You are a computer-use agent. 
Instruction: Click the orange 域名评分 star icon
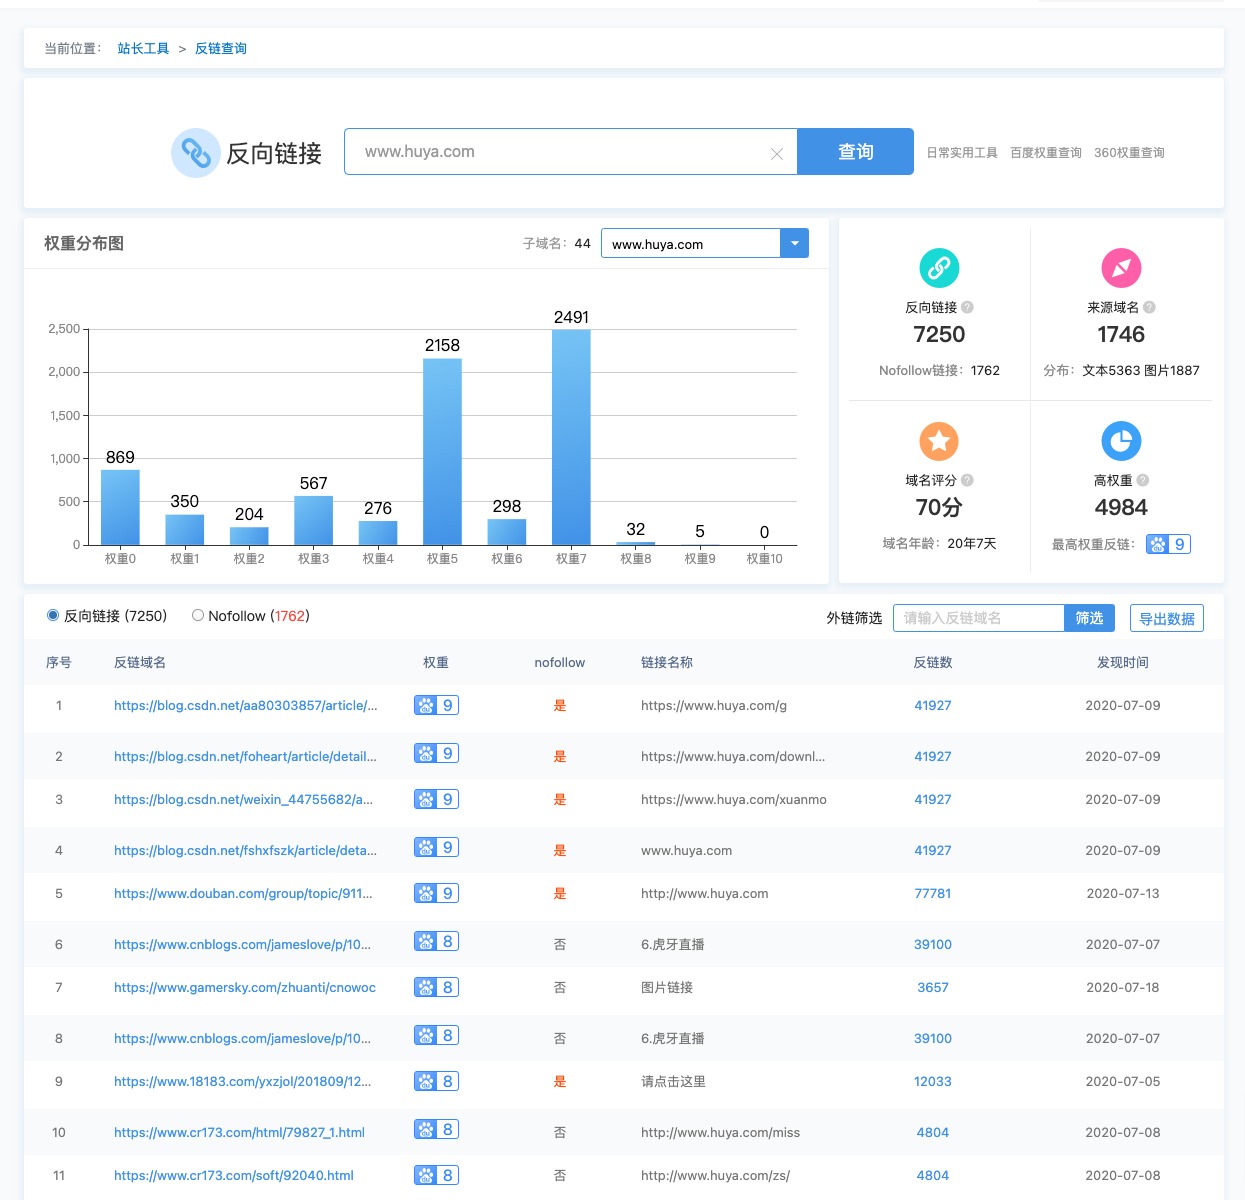point(937,440)
